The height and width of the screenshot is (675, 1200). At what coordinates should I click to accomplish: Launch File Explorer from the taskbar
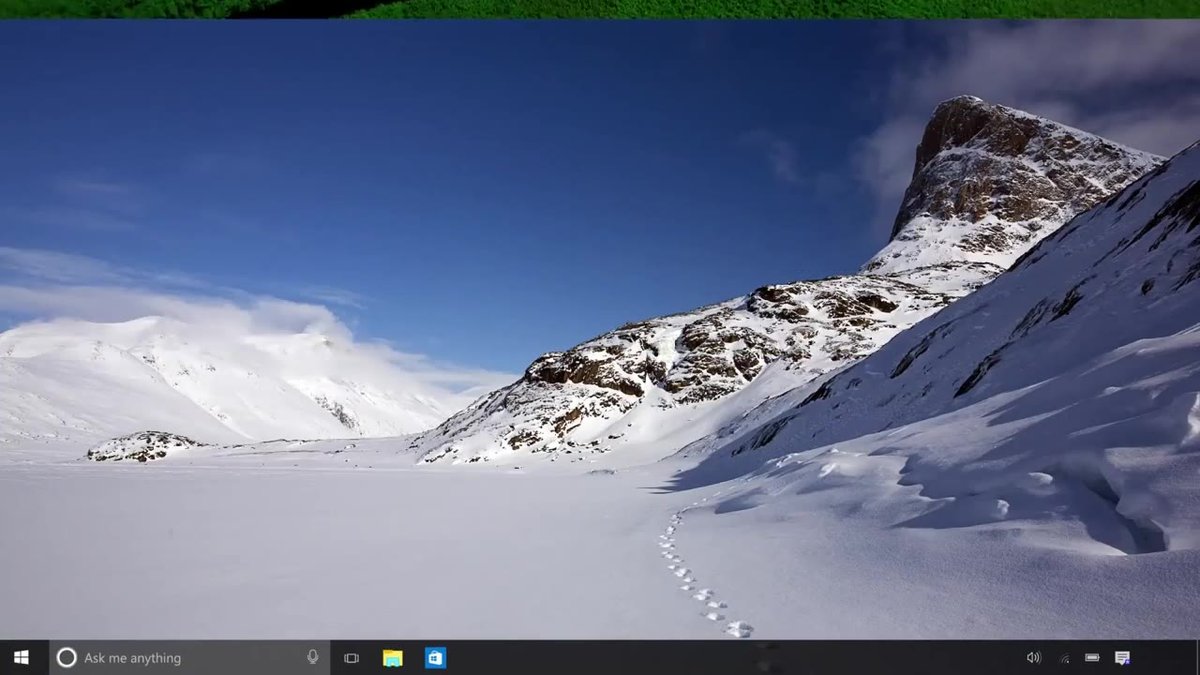391,658
